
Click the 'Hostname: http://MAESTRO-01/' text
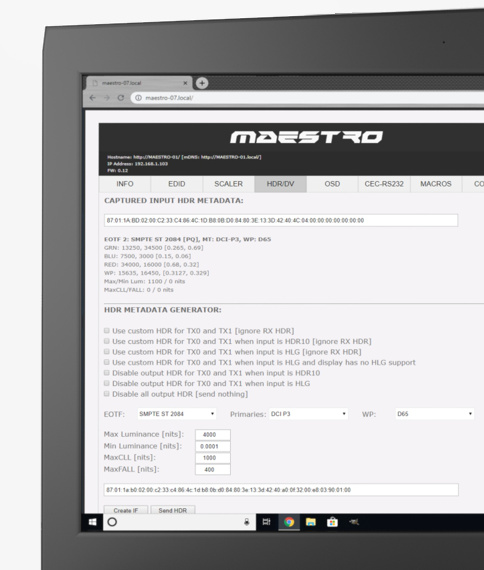184,157
